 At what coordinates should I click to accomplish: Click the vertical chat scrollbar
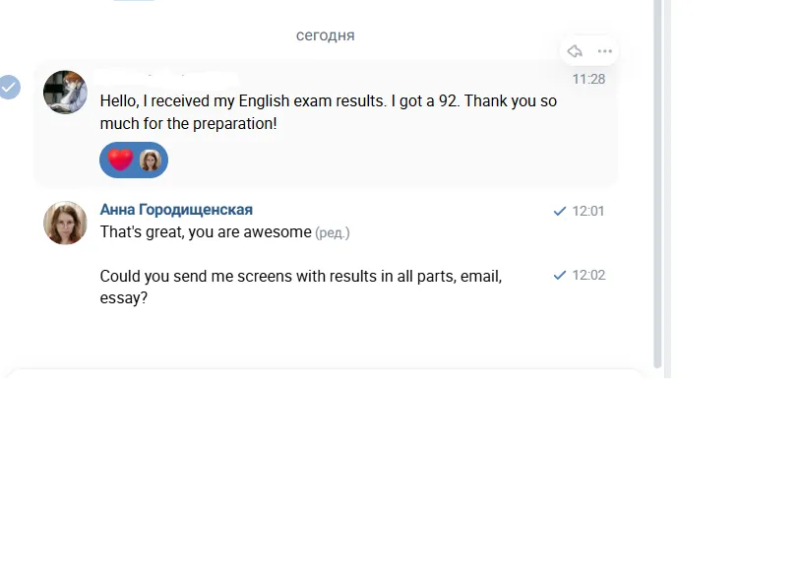[658, 184]
